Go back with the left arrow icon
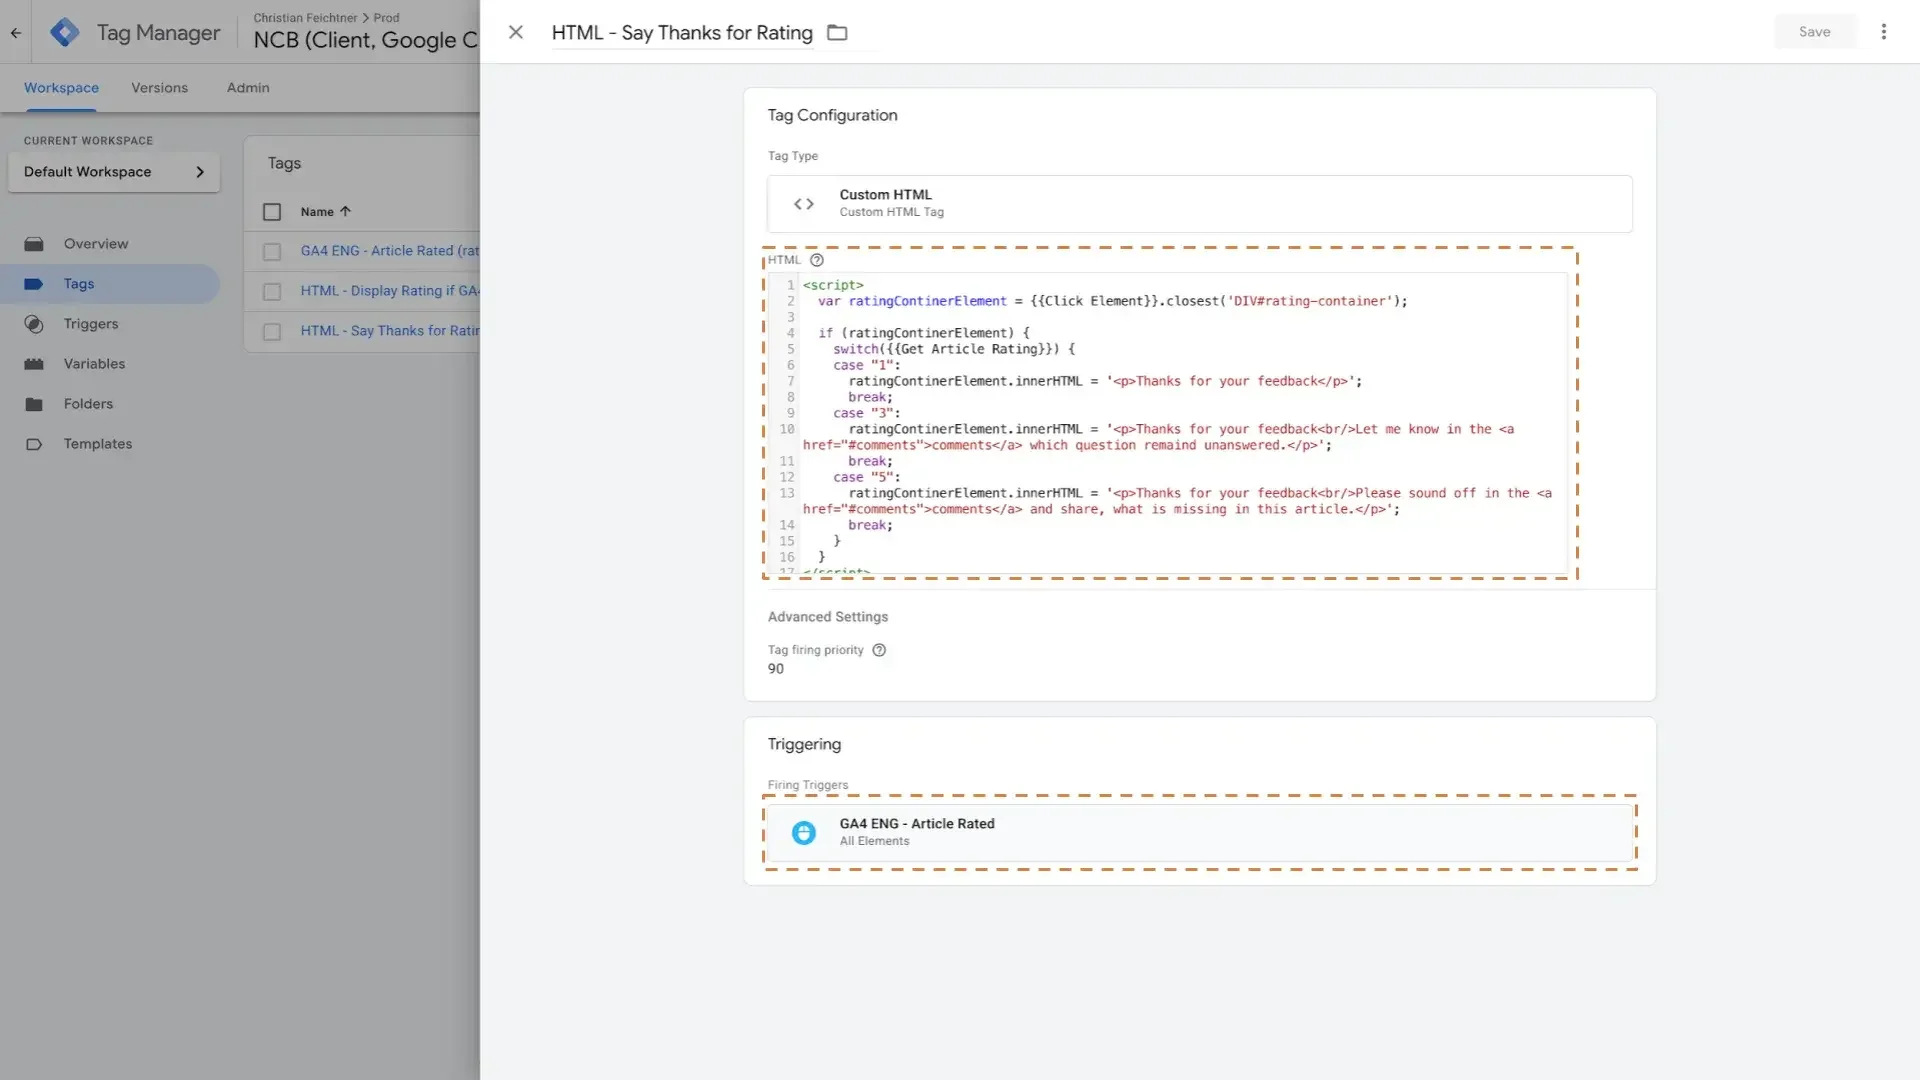This screenshot has width=1920, height=1080. (16, 32)
